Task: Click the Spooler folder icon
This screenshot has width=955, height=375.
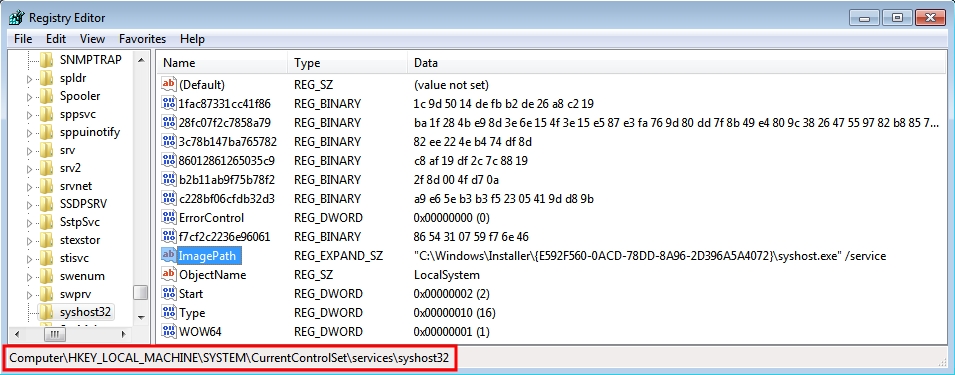Action: (x=47, y=96)
